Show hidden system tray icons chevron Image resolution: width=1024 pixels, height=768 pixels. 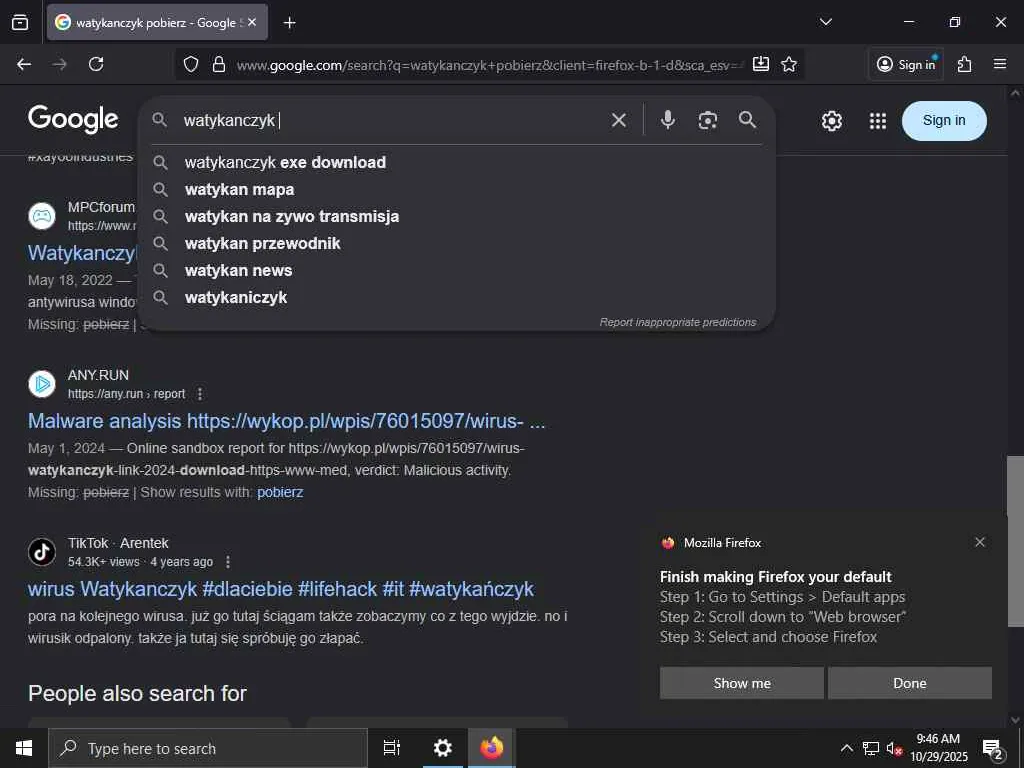pos(846,748)
